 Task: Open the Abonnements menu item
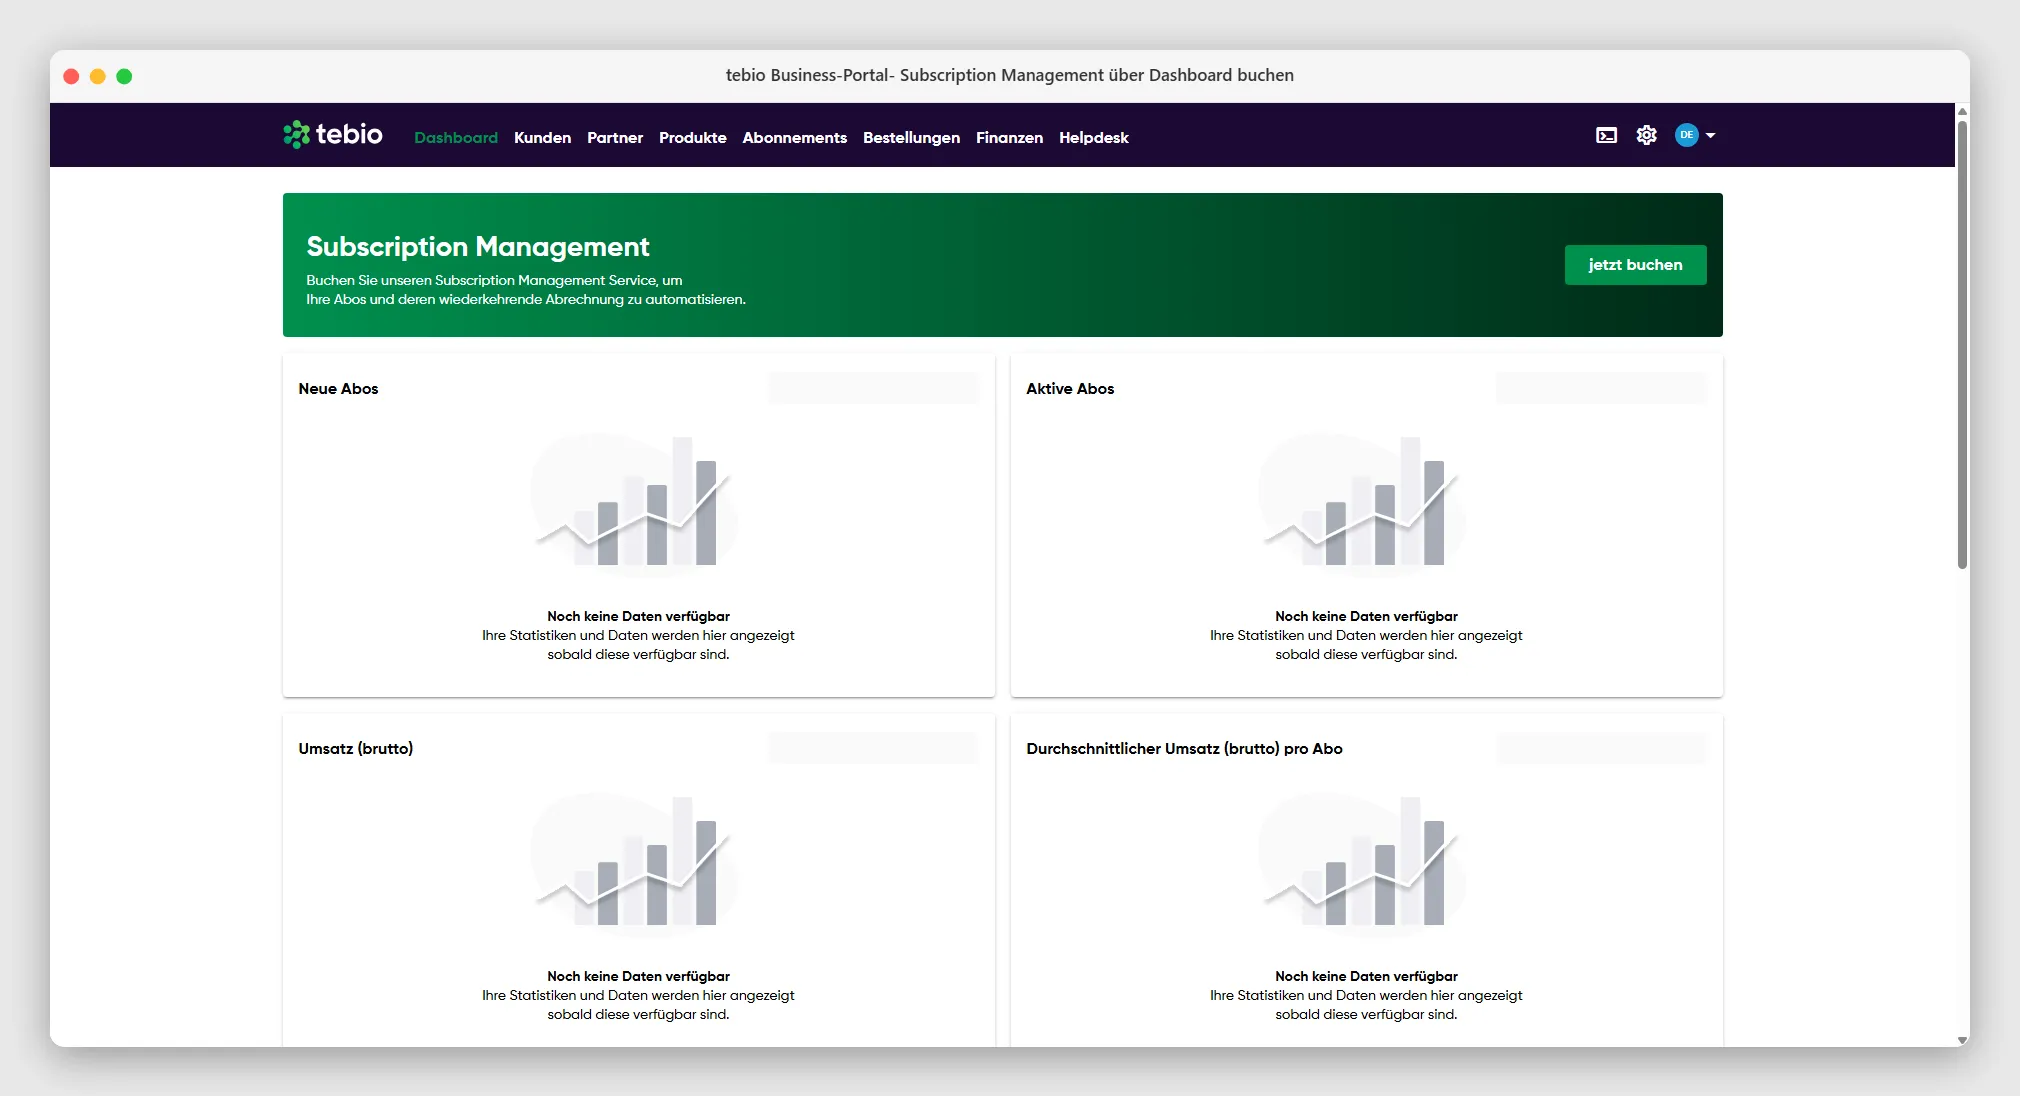[x=794, y=137]
